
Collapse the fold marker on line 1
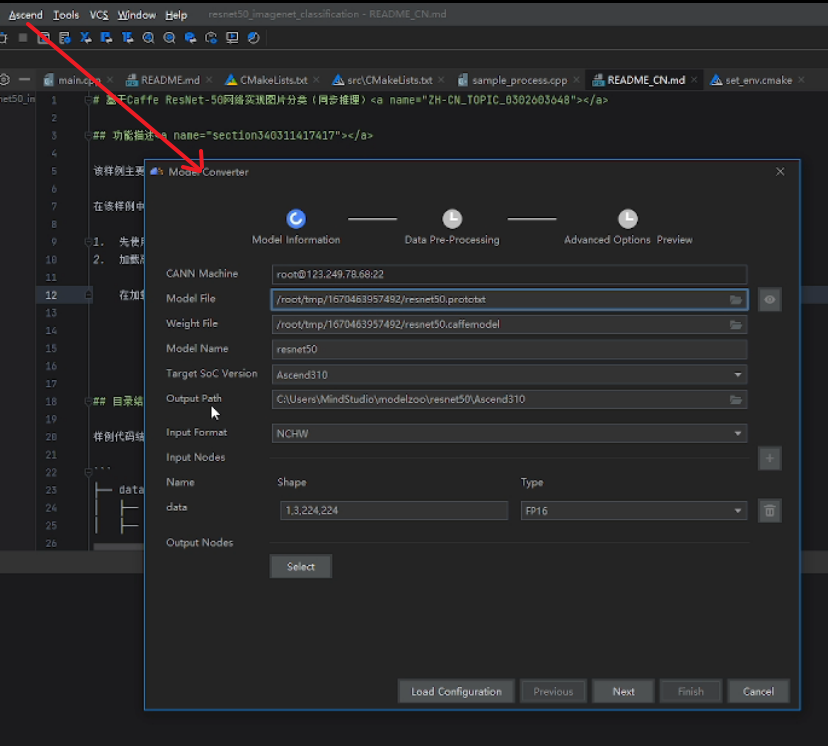[88, 100]
